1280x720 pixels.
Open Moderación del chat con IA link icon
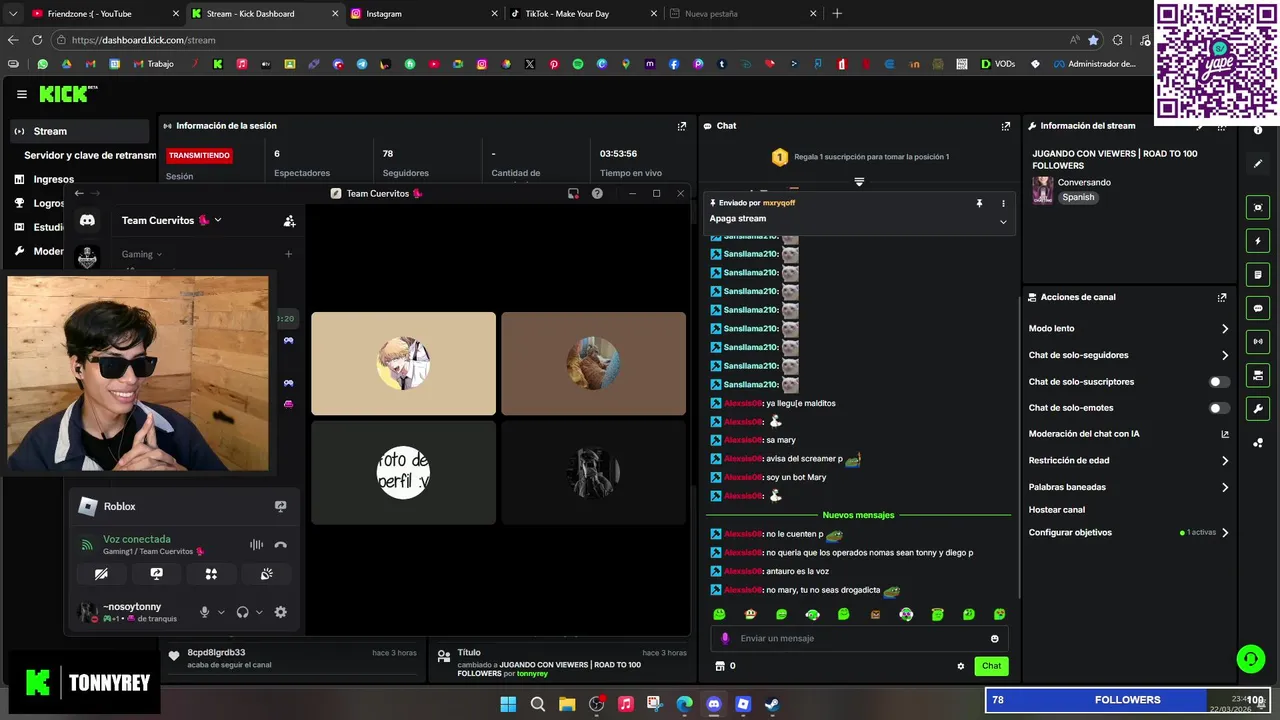(1225, 434)
